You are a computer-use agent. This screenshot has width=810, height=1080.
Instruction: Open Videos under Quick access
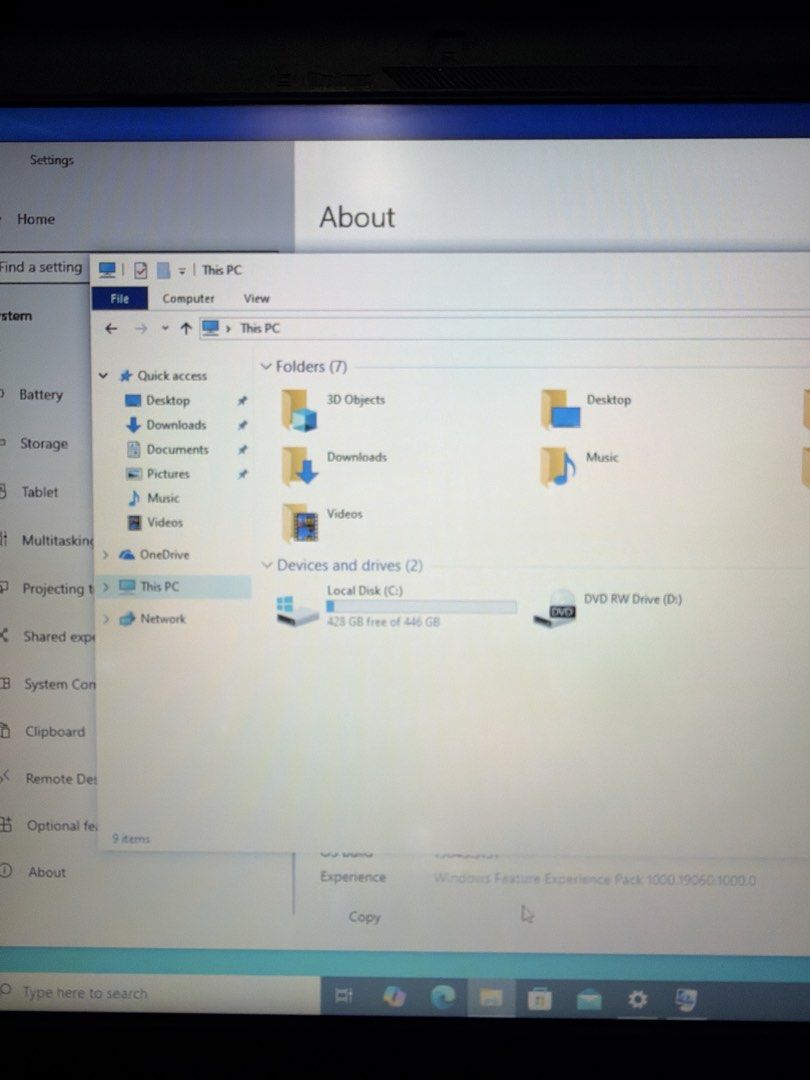[165, 522]
